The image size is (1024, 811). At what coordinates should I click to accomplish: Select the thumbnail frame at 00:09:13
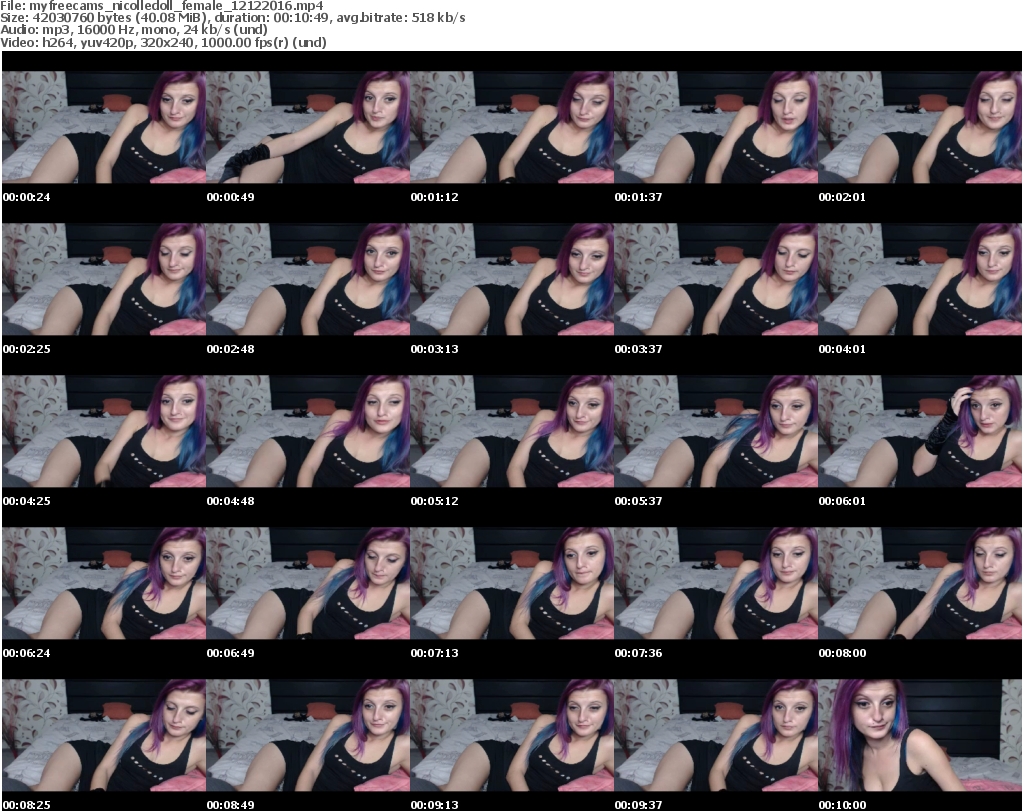pyautogui.click(x=512, y=735)
